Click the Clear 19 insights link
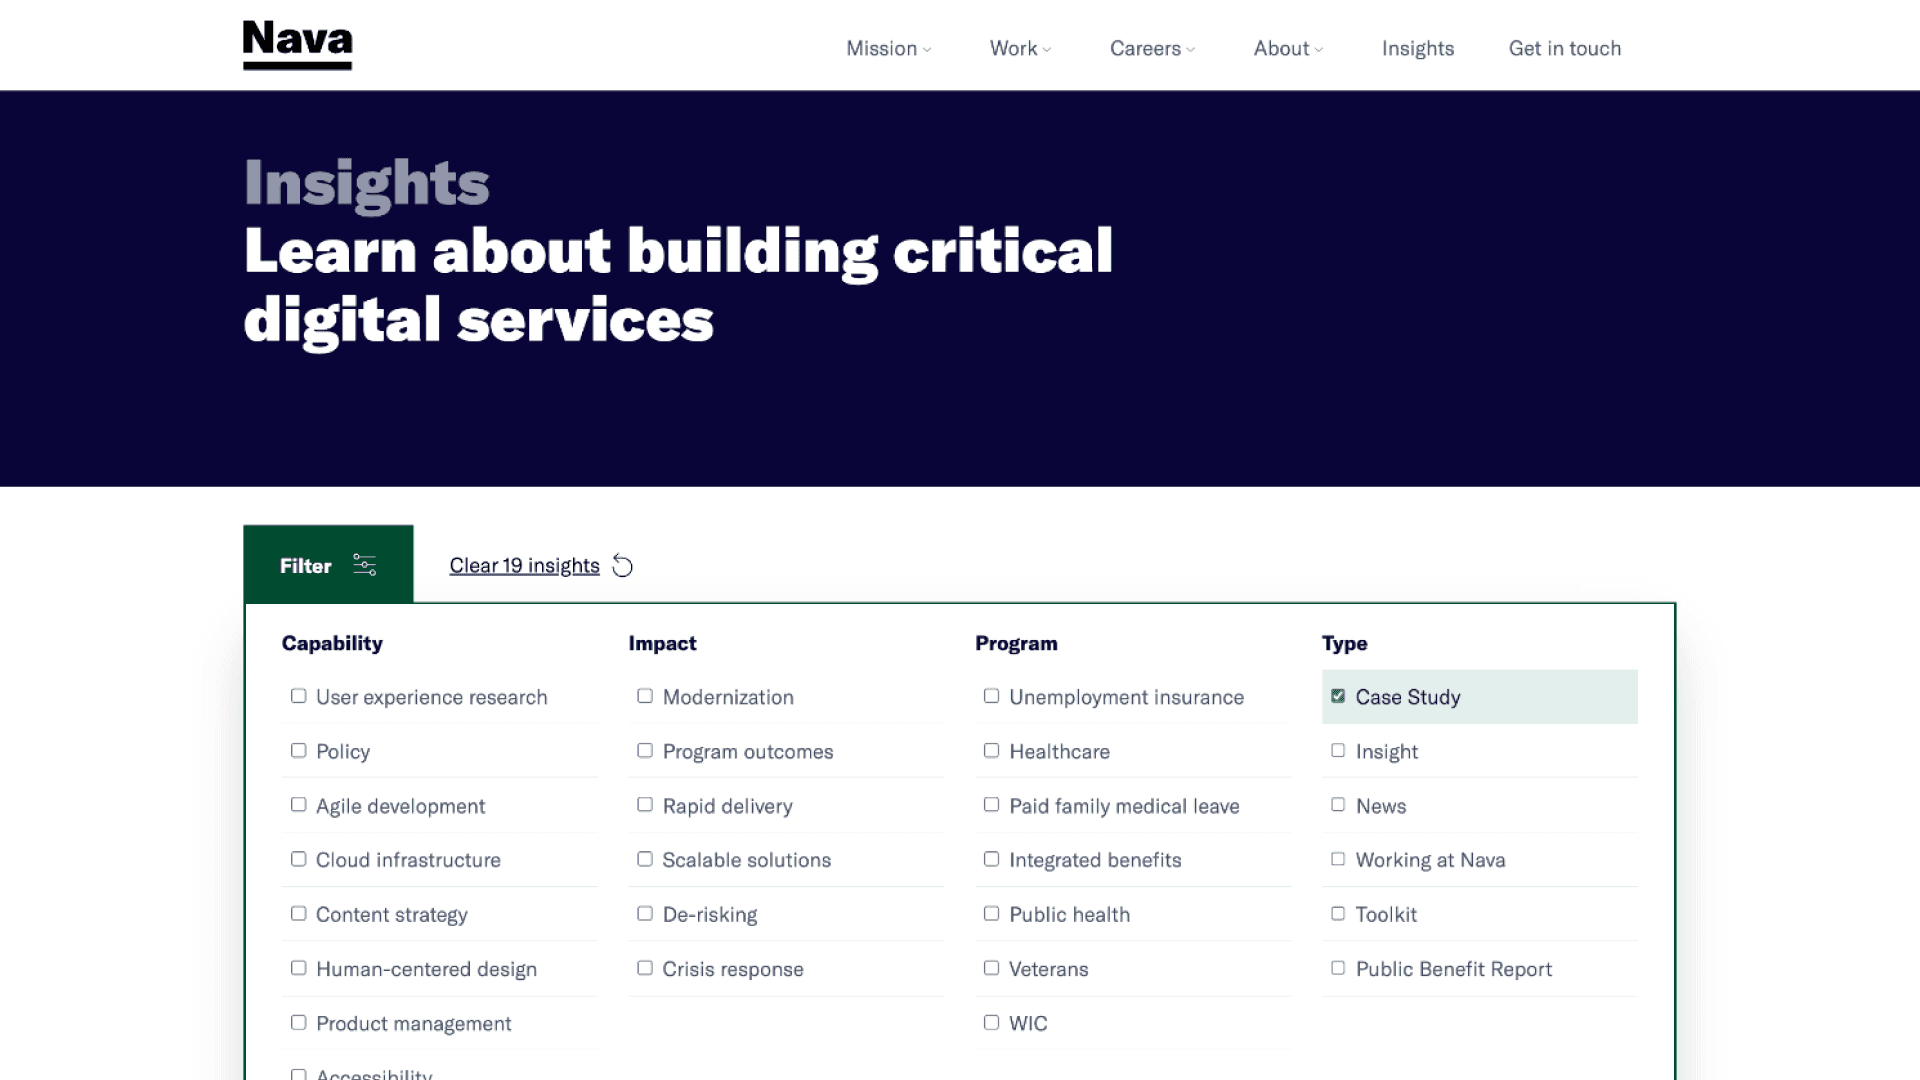This screenshot has width=1920, height=1080. point(524,566)
